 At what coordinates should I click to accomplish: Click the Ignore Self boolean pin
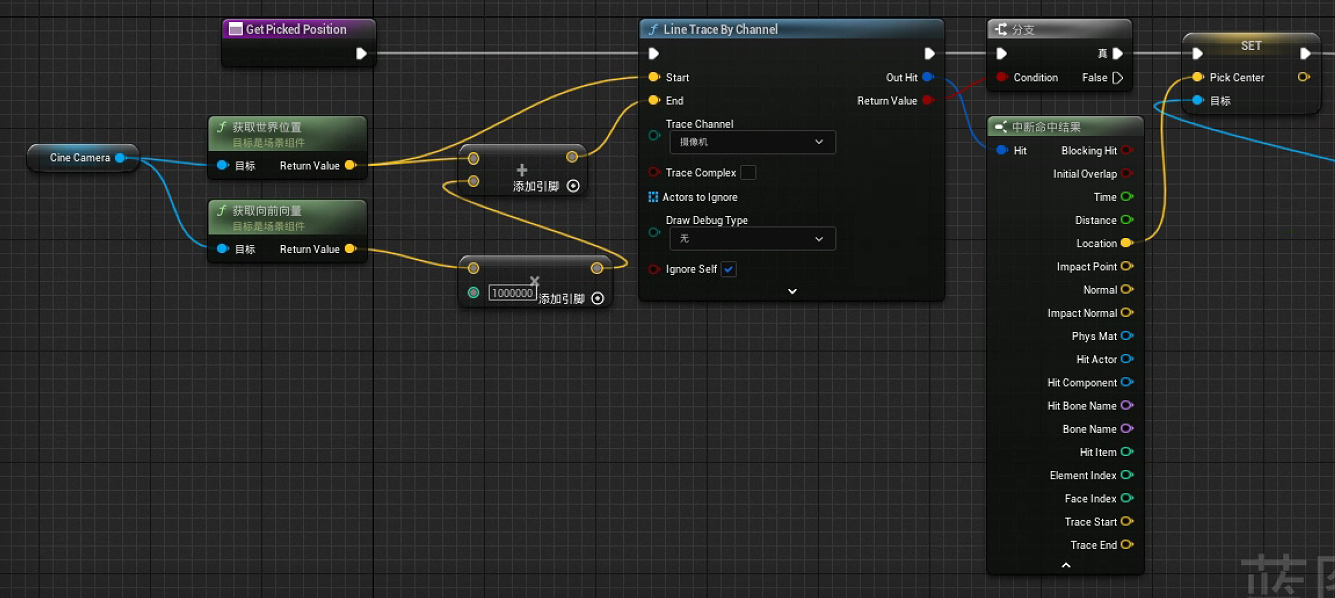[654, 269]
